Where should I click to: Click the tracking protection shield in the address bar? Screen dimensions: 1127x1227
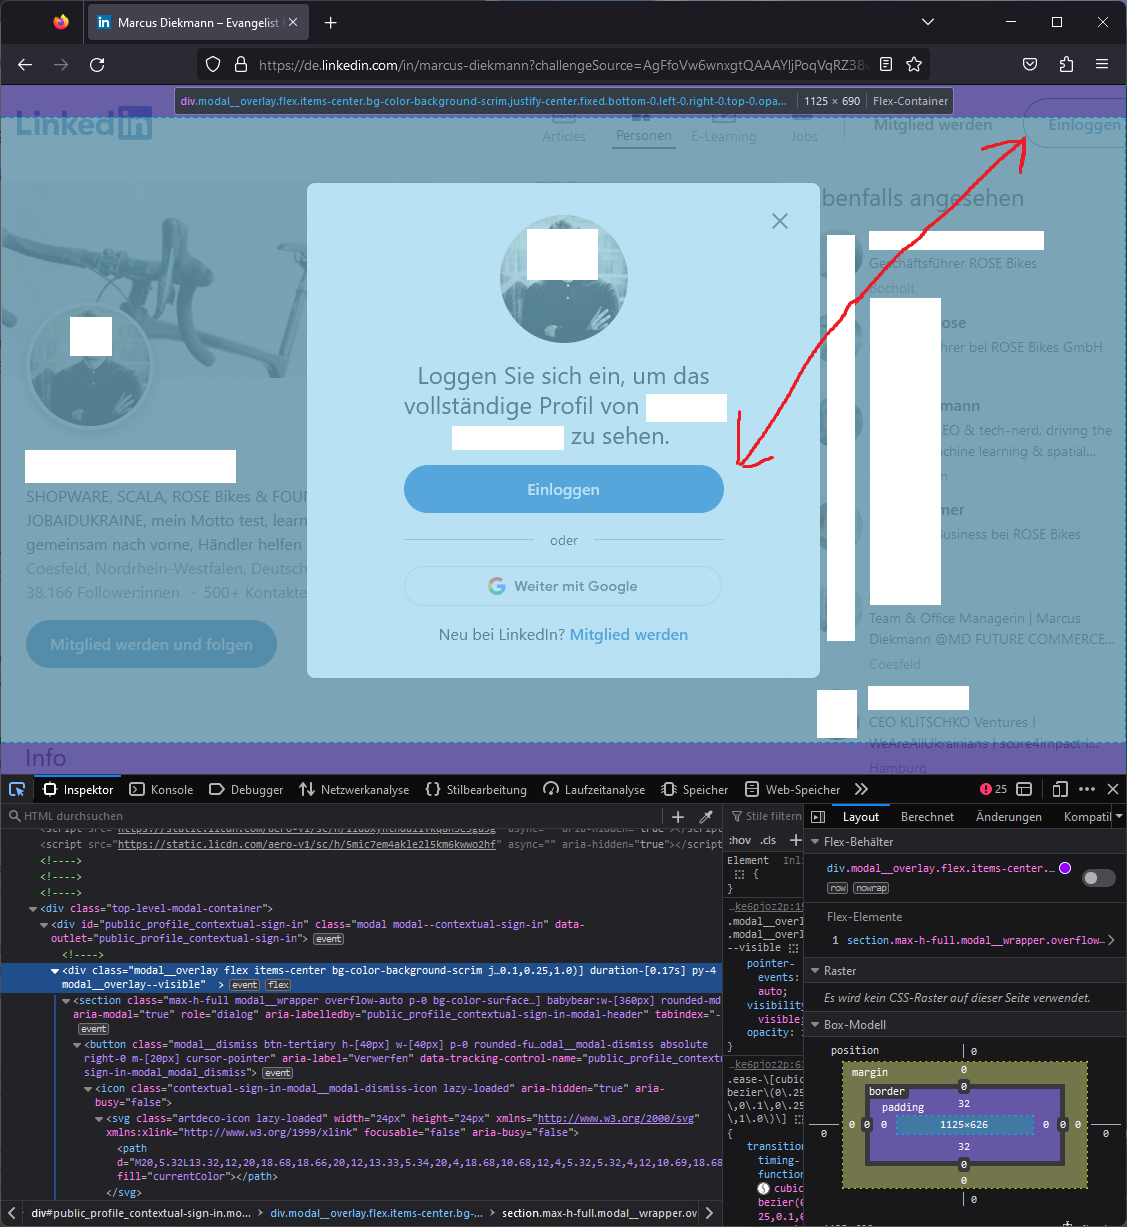pos(212,64)
